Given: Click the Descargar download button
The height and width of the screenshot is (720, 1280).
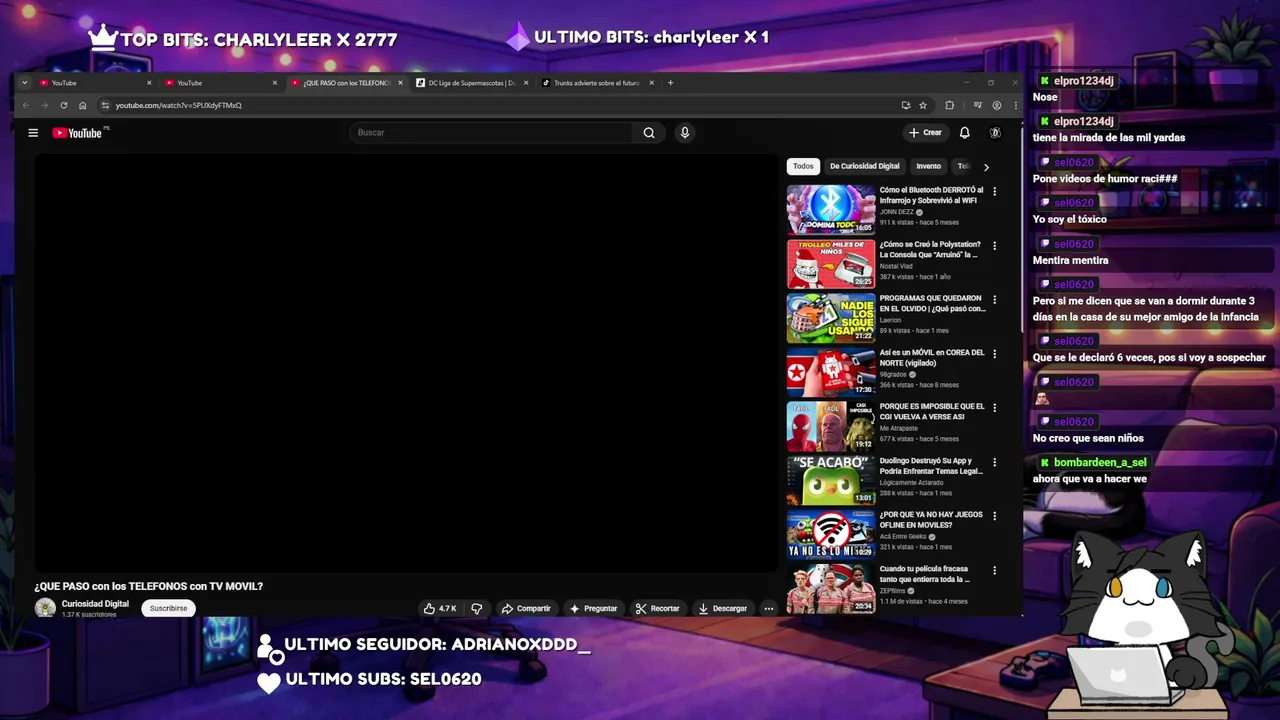Looking at the screenshot, I should pyautogui.click(x=722, y=608).
